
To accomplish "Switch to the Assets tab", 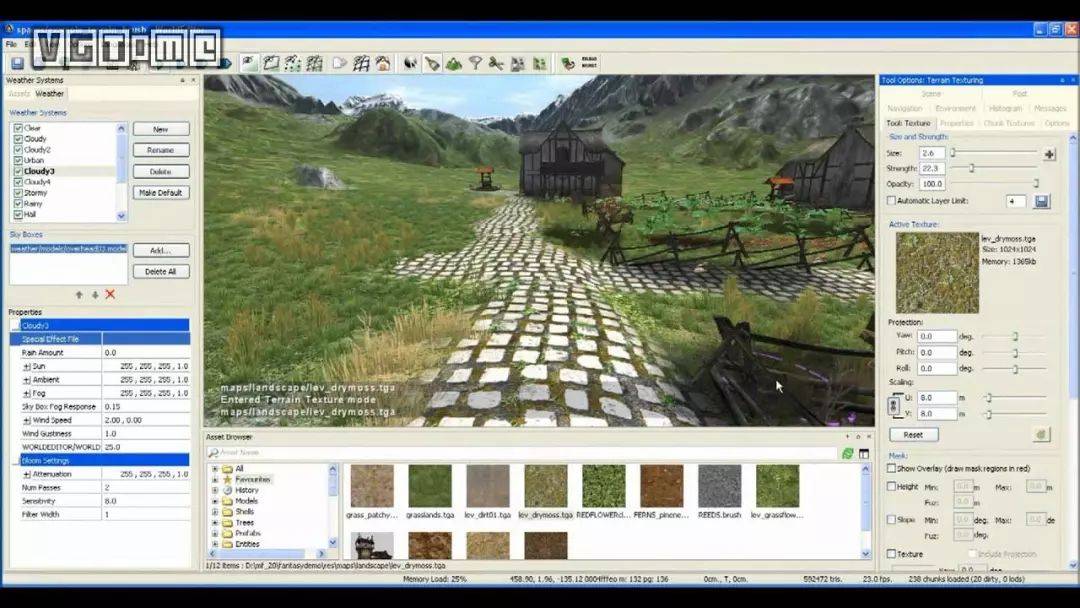I will pos(20,94).
